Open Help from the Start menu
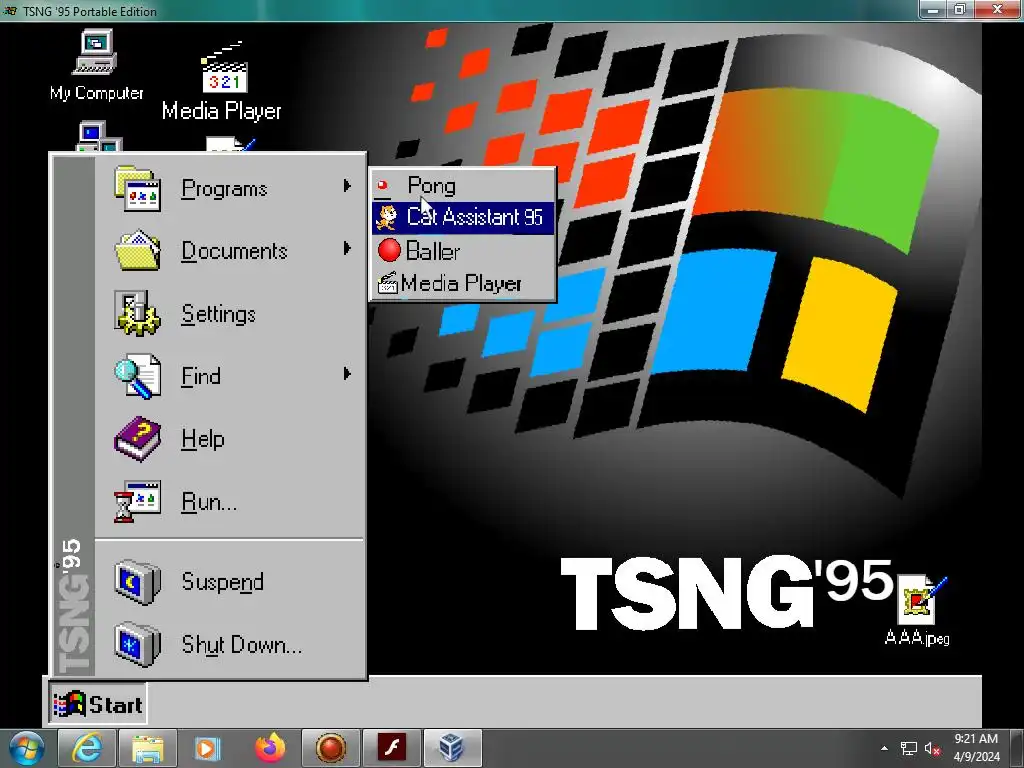1024x768 pixels. tap(231, 439)
